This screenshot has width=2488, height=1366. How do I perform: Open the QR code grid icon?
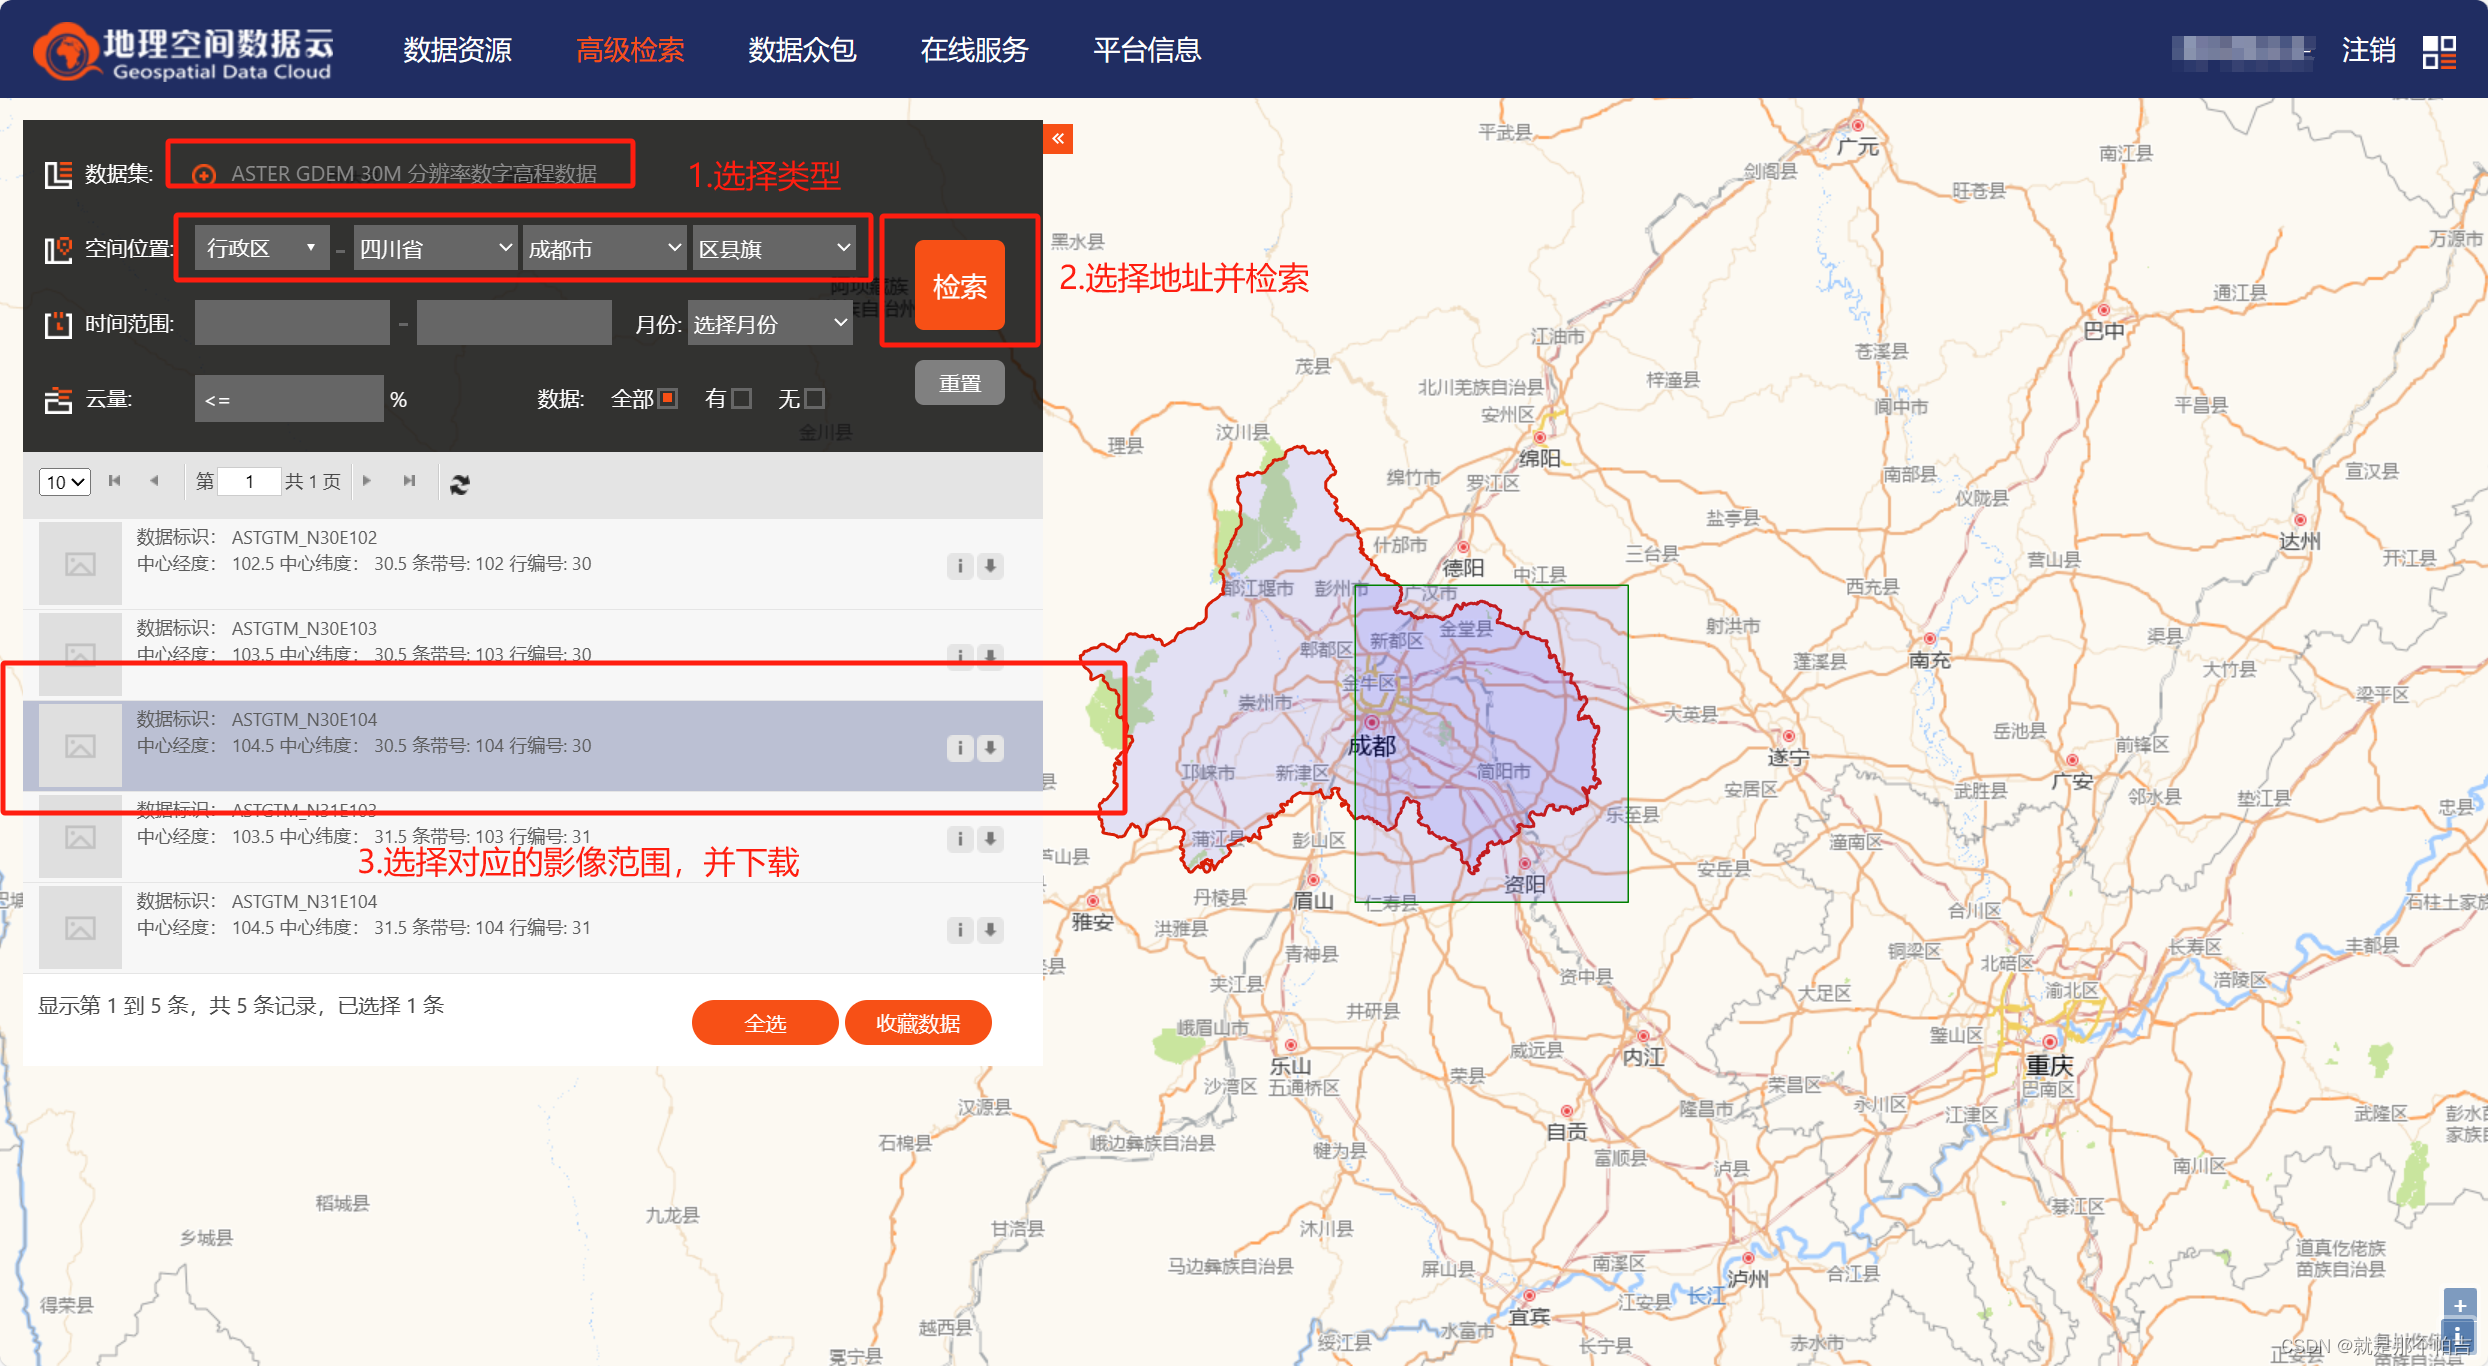coord(2438,51)
